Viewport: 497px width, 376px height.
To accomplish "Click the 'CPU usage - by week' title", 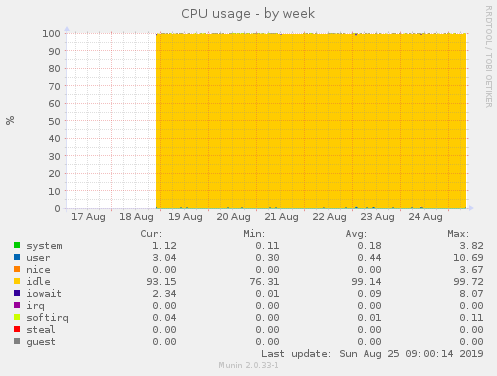I will tap(248, 14).
